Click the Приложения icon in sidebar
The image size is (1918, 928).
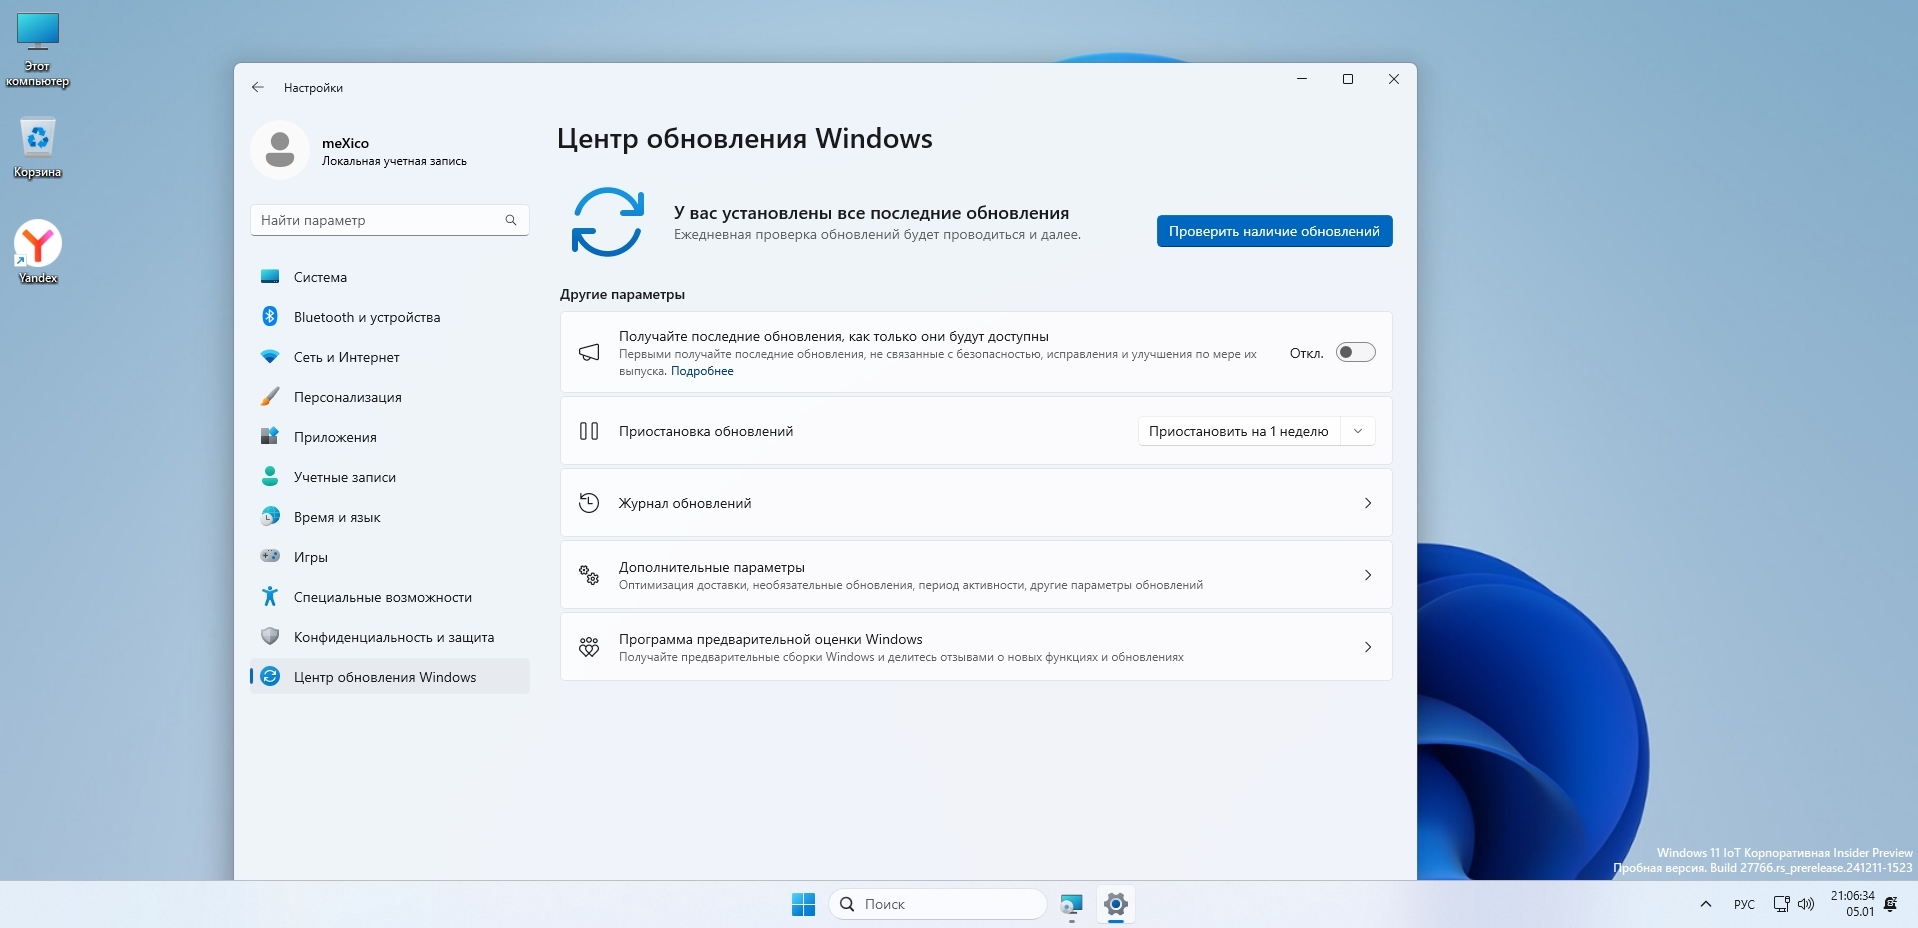tap(270, 437)
